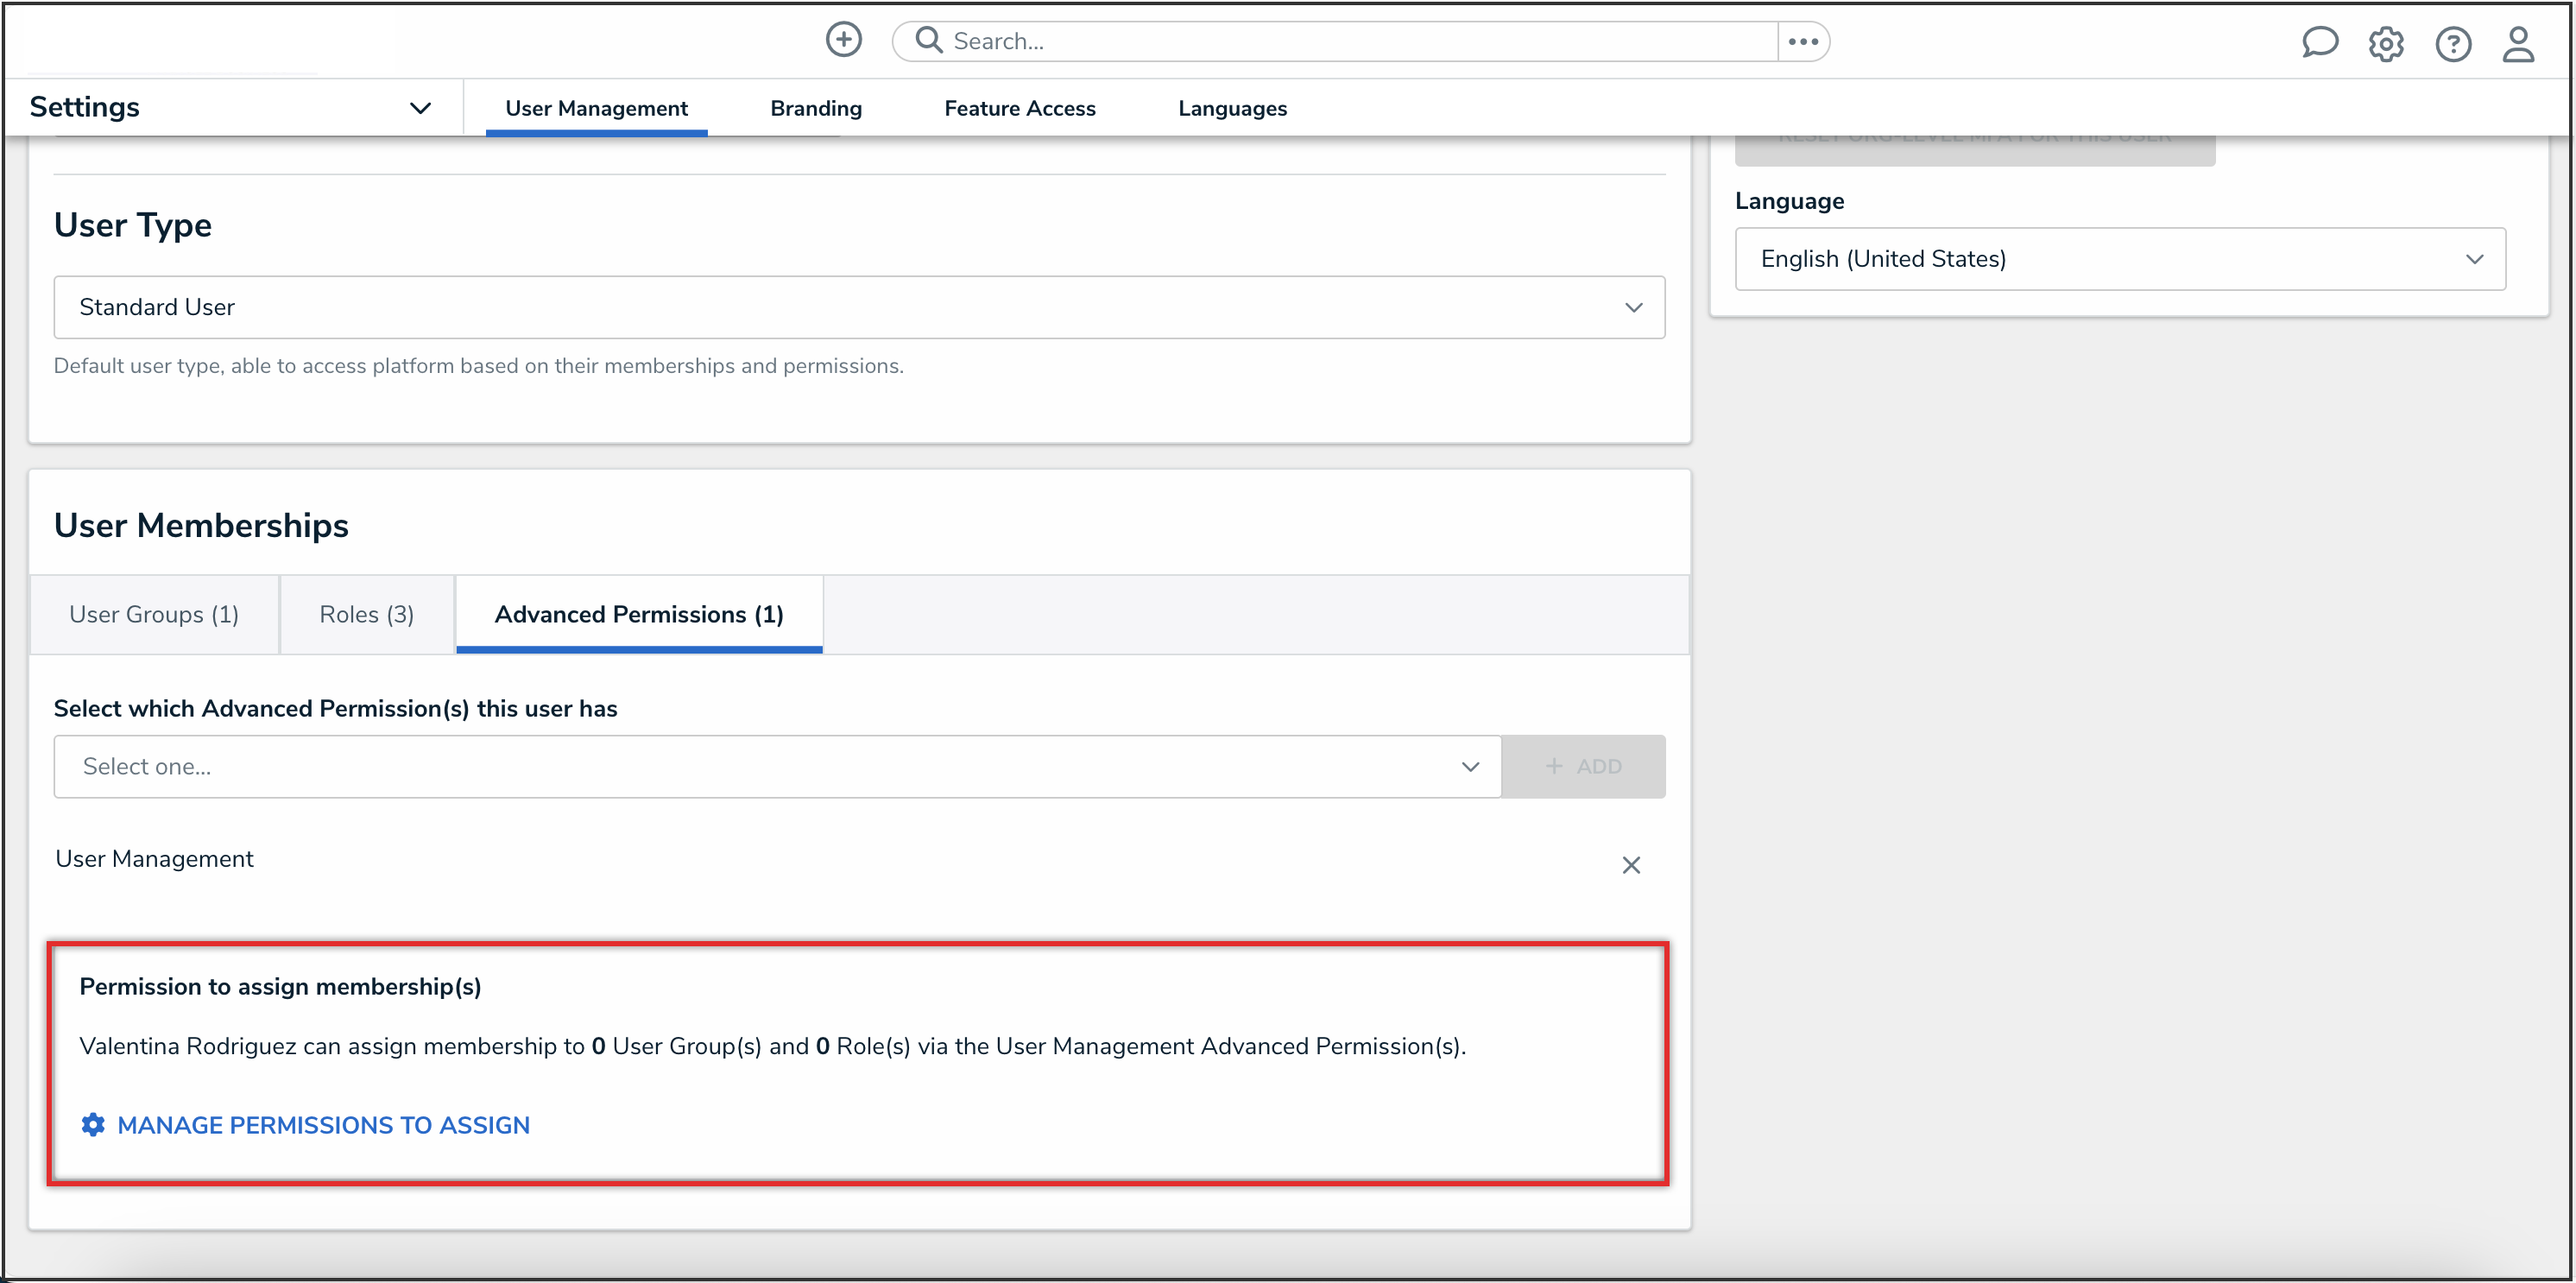Remove the User Management permission with the X
The width and height of the screenshot is (2576, 1283).
point(1632,865)
